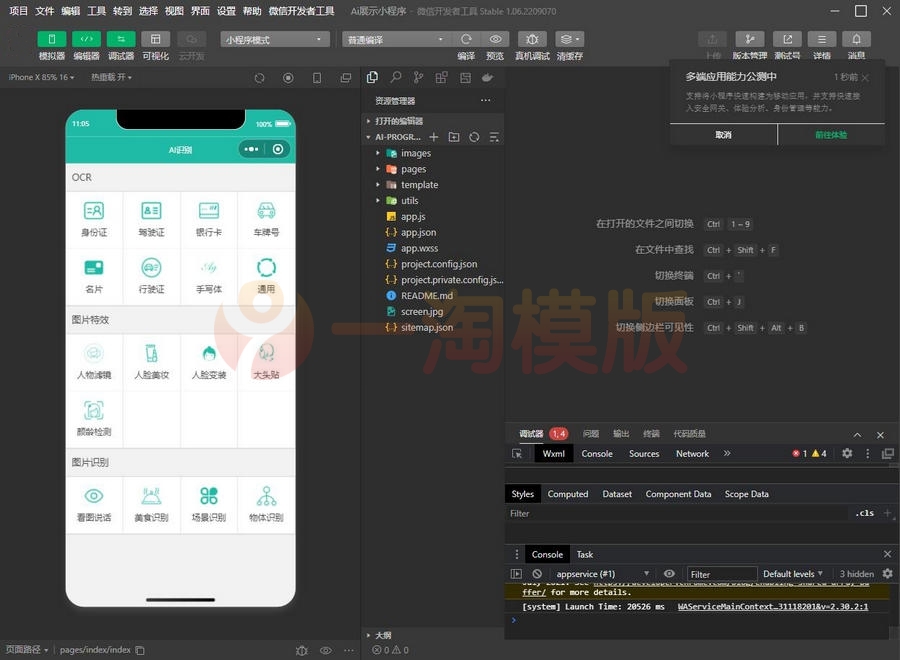Open the 项目 menu

tap(18, 11)
